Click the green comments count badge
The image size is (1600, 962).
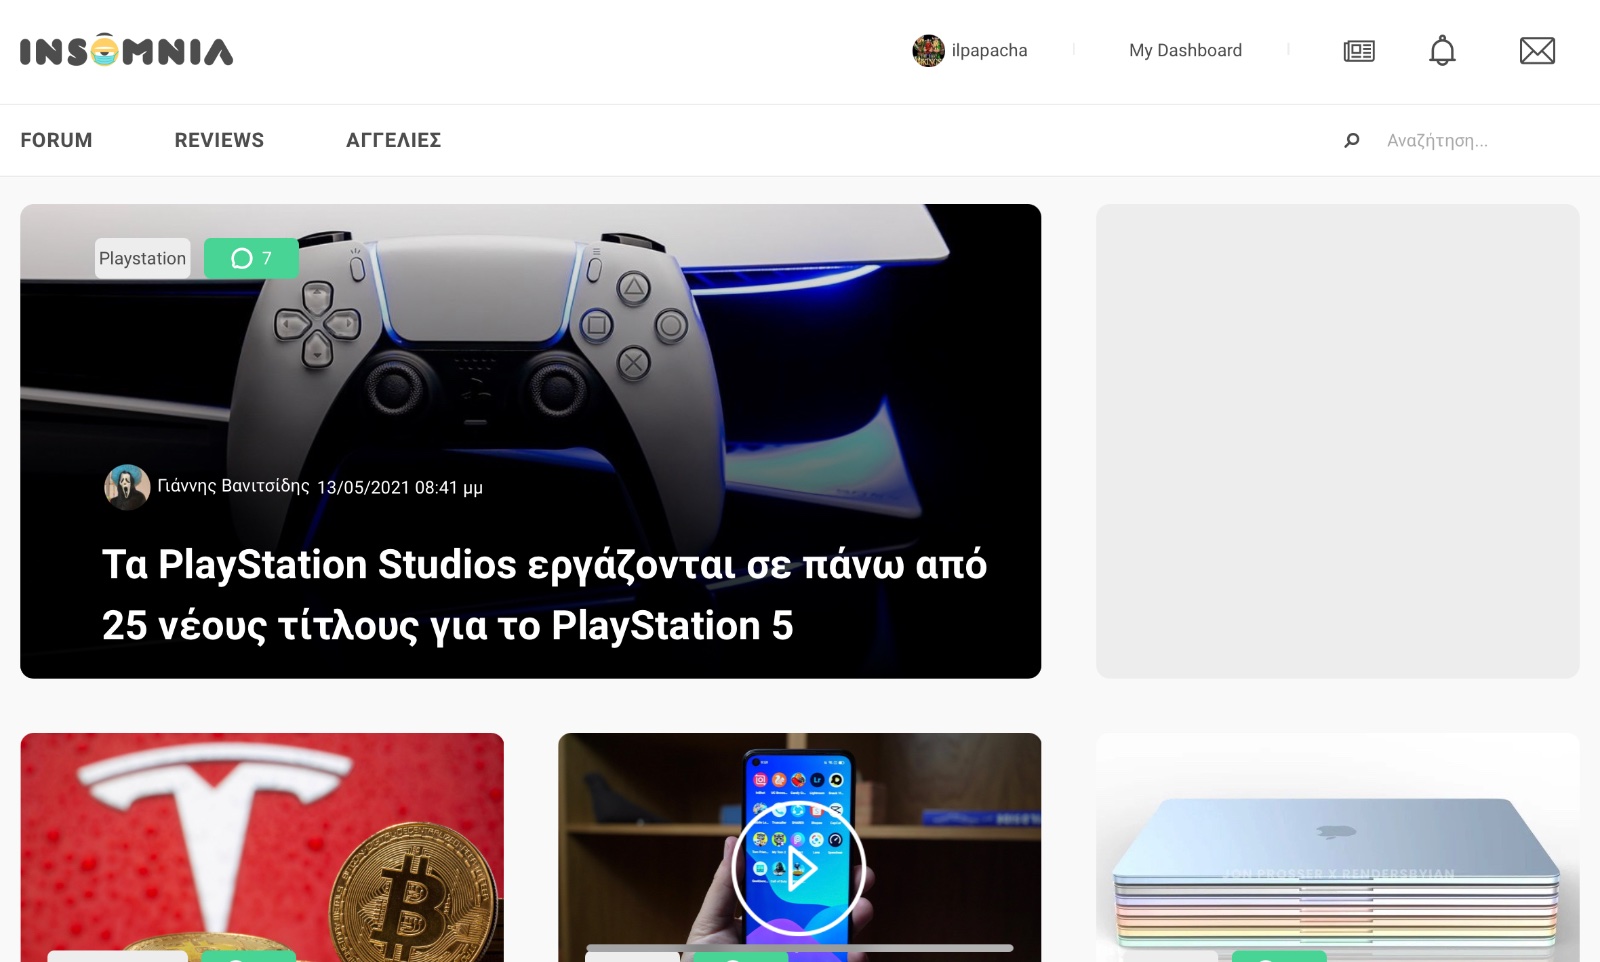click(251, 258)
